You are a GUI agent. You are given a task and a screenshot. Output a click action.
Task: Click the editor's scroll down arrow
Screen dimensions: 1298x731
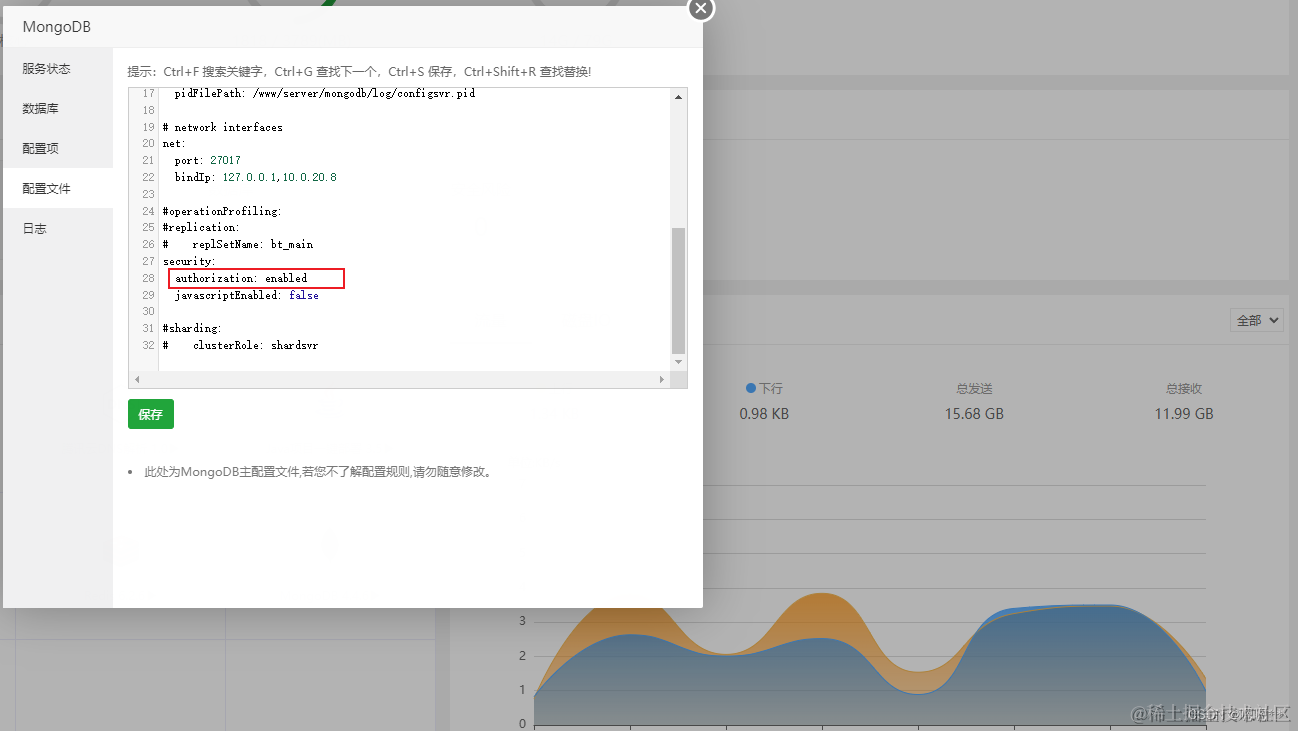tap(679, 362)
